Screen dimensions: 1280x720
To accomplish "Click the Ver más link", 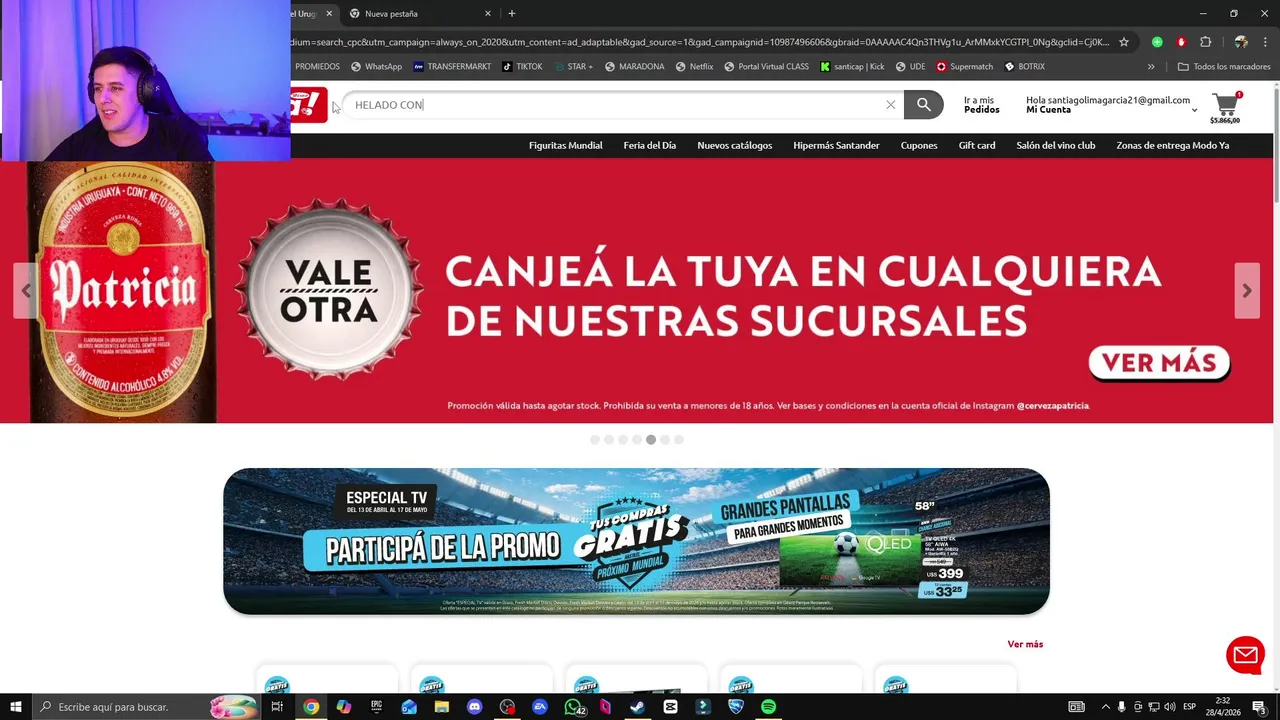I will (x=1025, y=644).
